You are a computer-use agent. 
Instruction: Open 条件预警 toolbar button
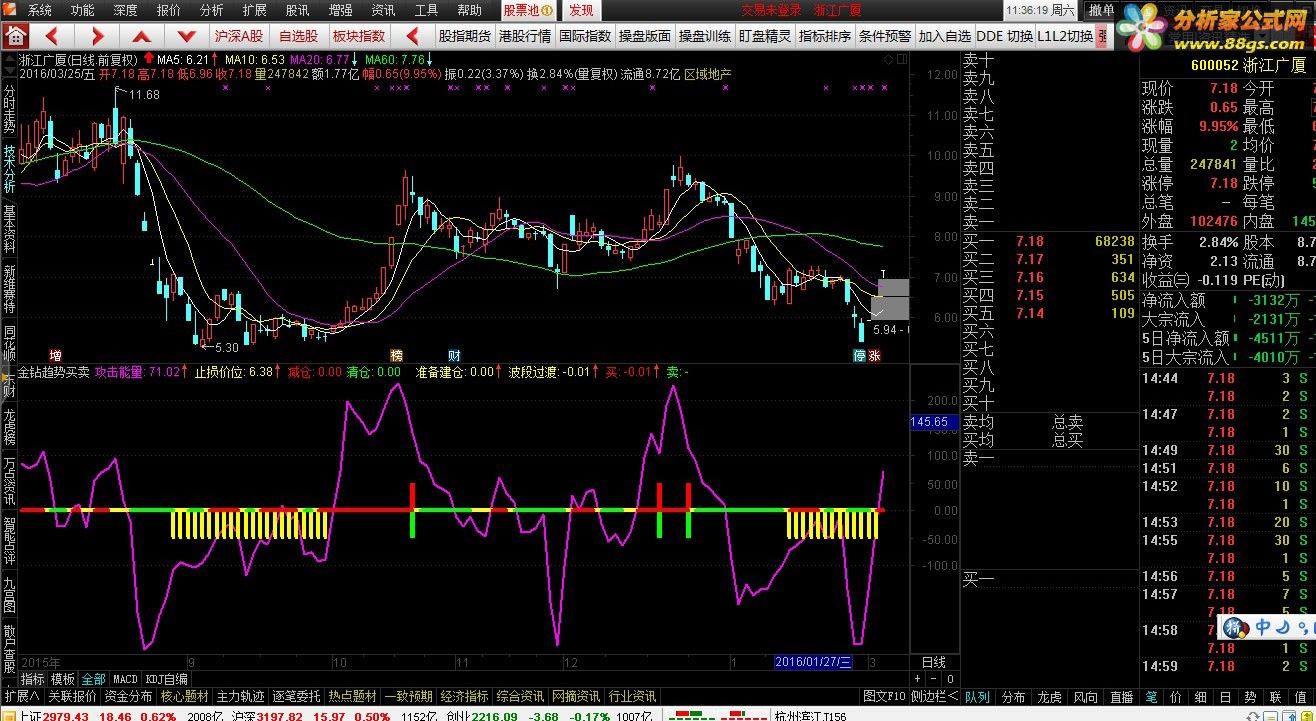[x=885, y=36]
